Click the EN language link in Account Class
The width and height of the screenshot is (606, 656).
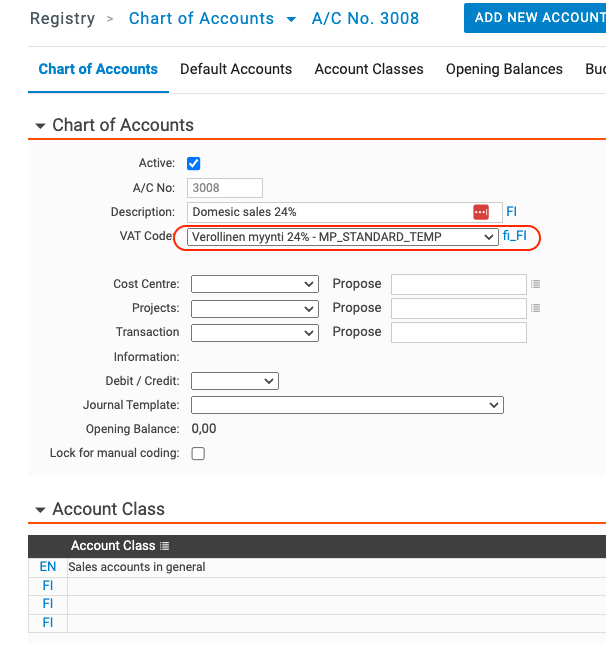coord(48,567)
